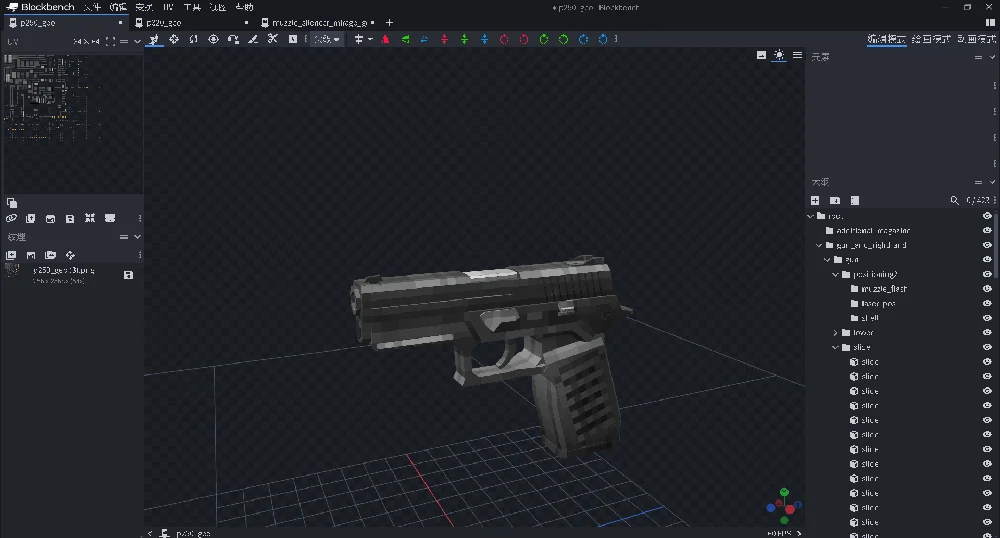The image size is (1000, 538).
Task: Click the viewport screenshot image icon
Action: [761, 55]
